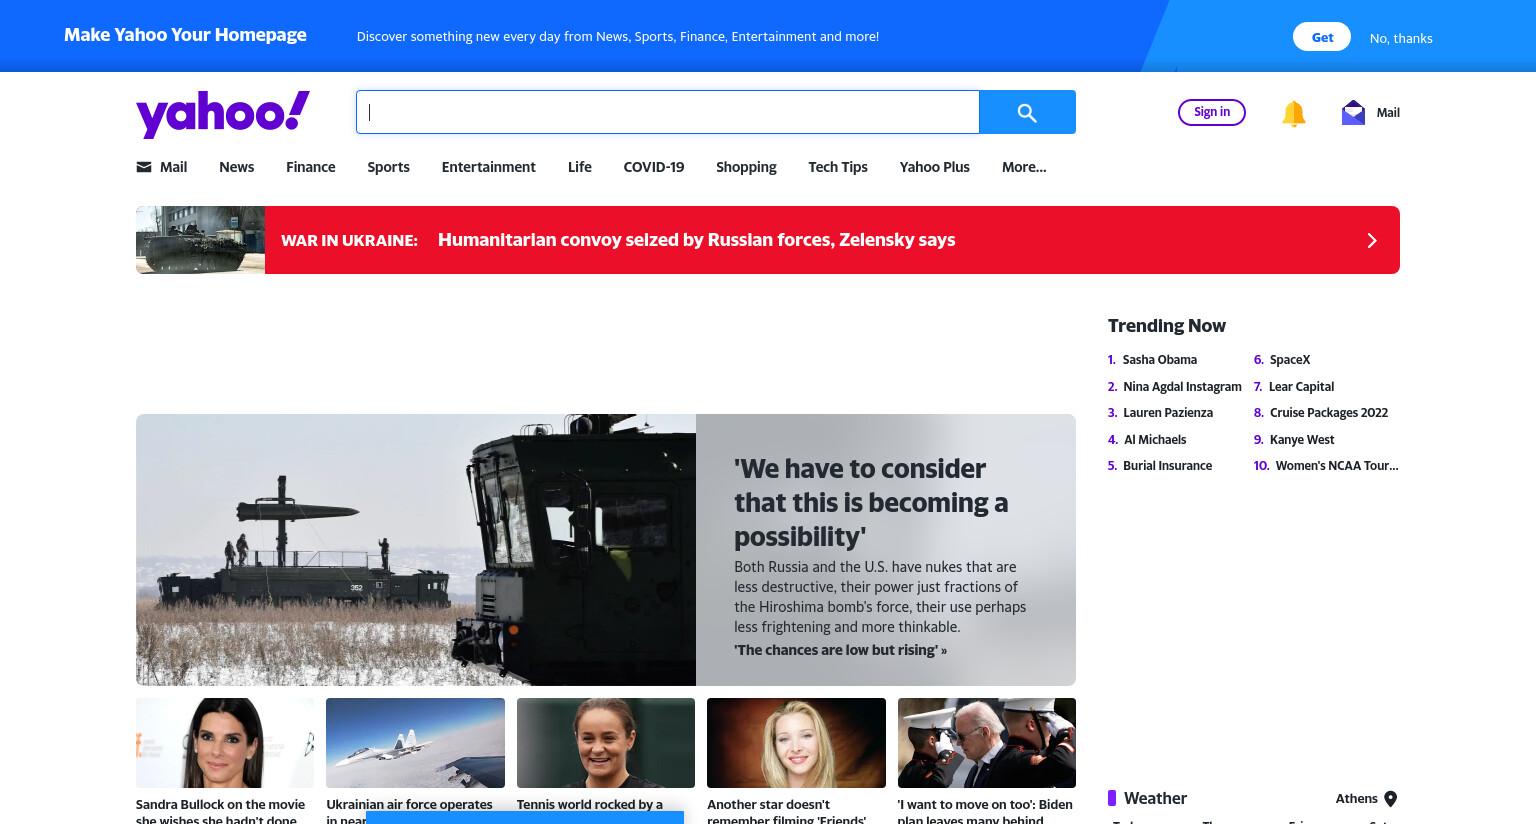The image size is (1536, 824).
Task: Focus the Yahoo search input field
Action: 668,112
